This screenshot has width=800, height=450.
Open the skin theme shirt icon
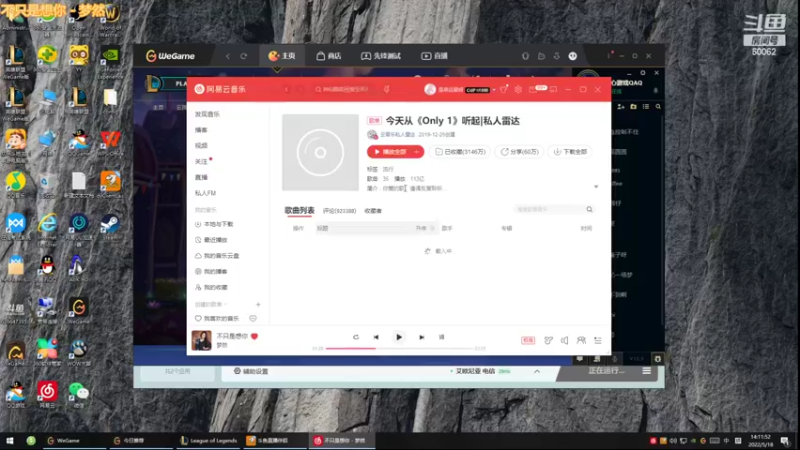pos(504,89)
